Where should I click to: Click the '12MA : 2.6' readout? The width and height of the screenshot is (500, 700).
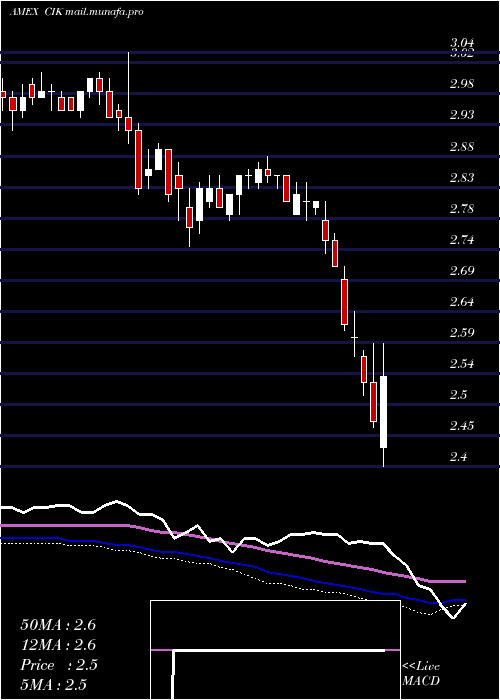tap(58, 645)
